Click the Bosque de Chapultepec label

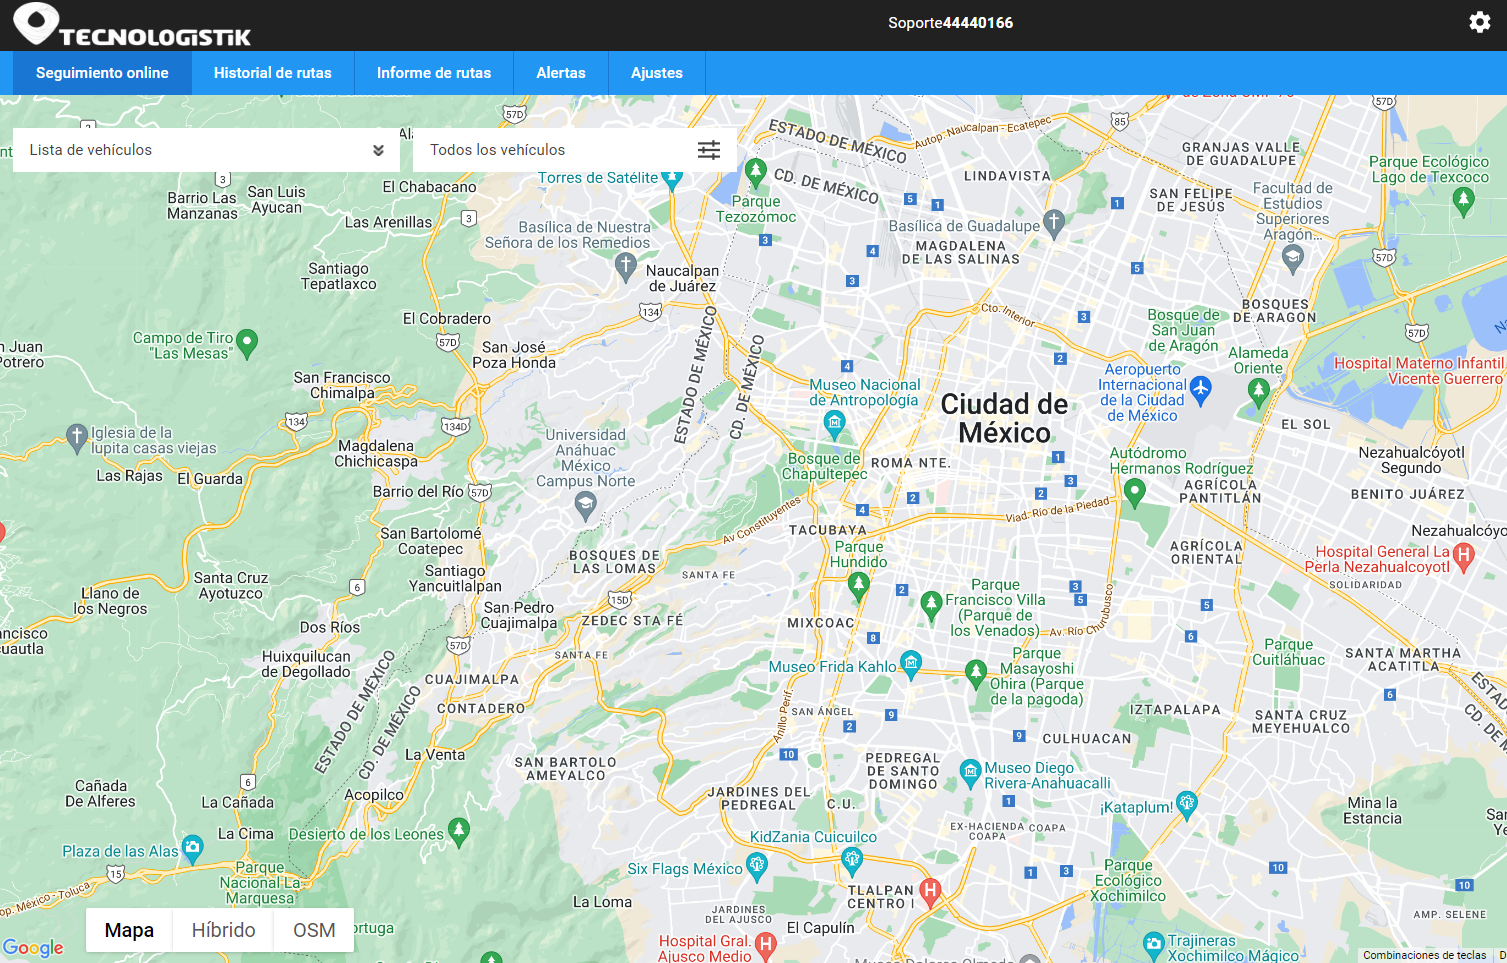pyautogui.click(x=824, y=466)
